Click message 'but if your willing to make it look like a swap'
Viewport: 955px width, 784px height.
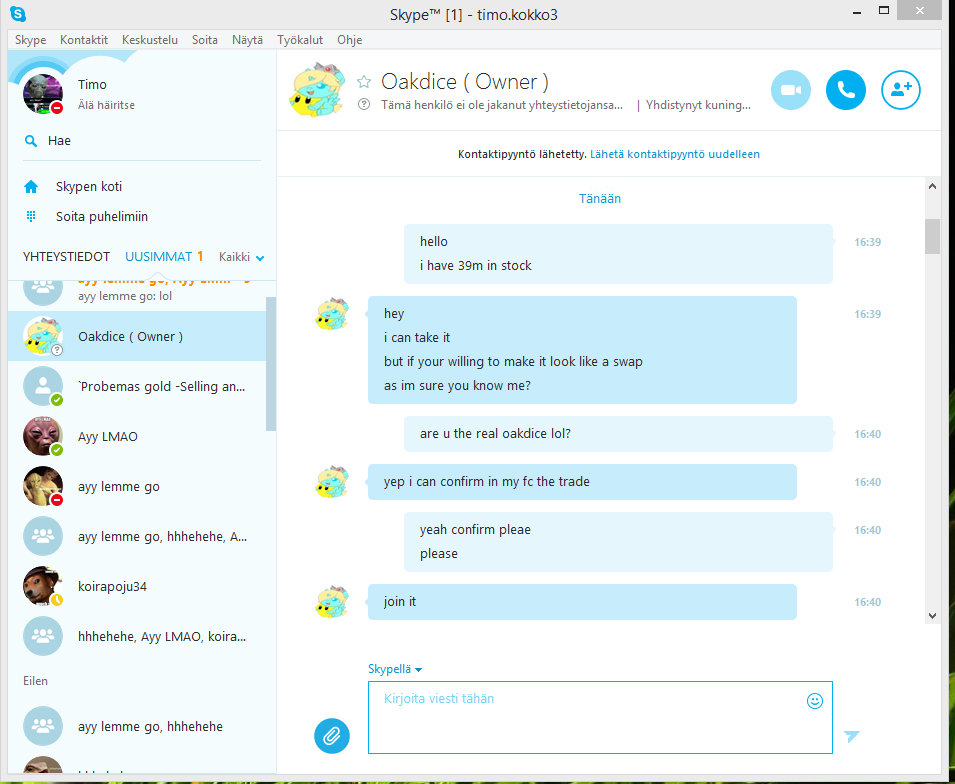[x=513, y=361]
